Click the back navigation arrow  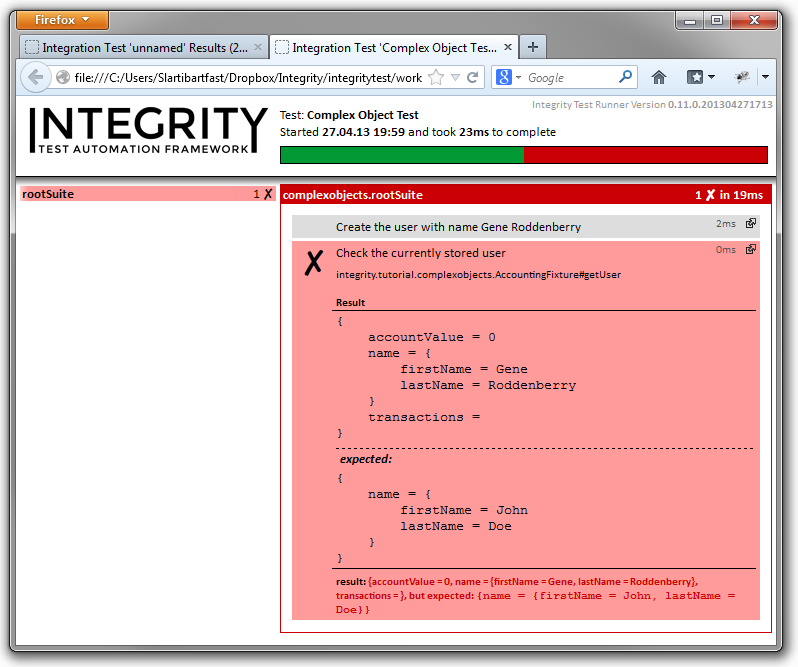click(35, 77)
